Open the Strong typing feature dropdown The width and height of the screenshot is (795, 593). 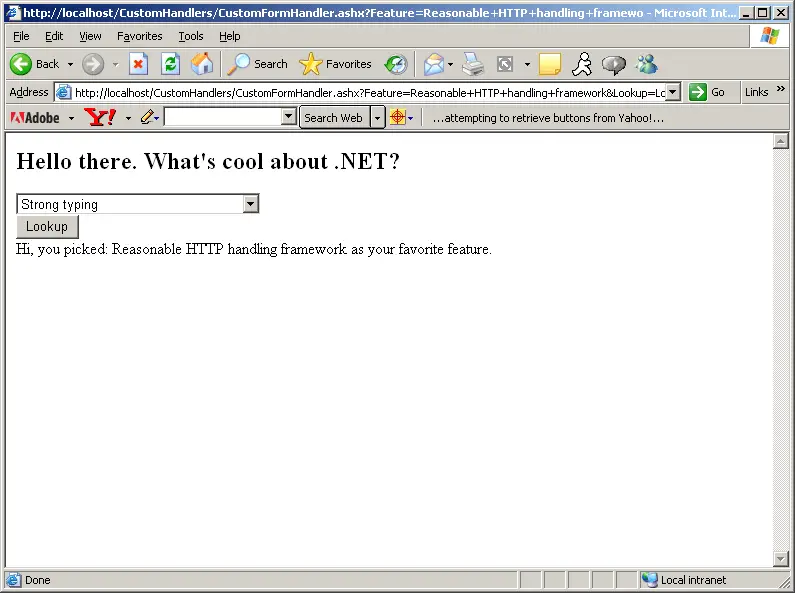click(x=138, y=204)
